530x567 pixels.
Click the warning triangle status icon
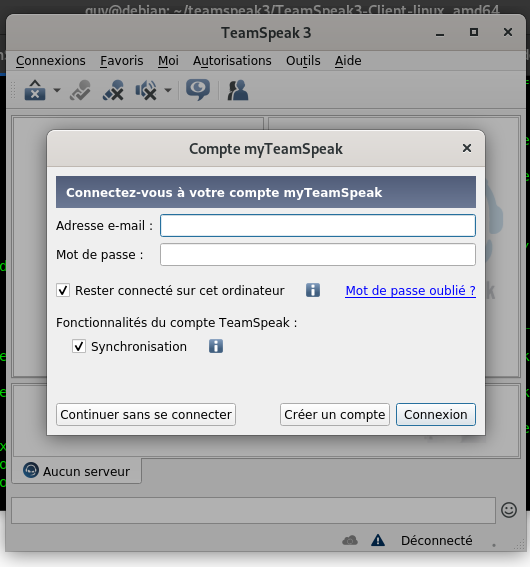tap(378, 541)
